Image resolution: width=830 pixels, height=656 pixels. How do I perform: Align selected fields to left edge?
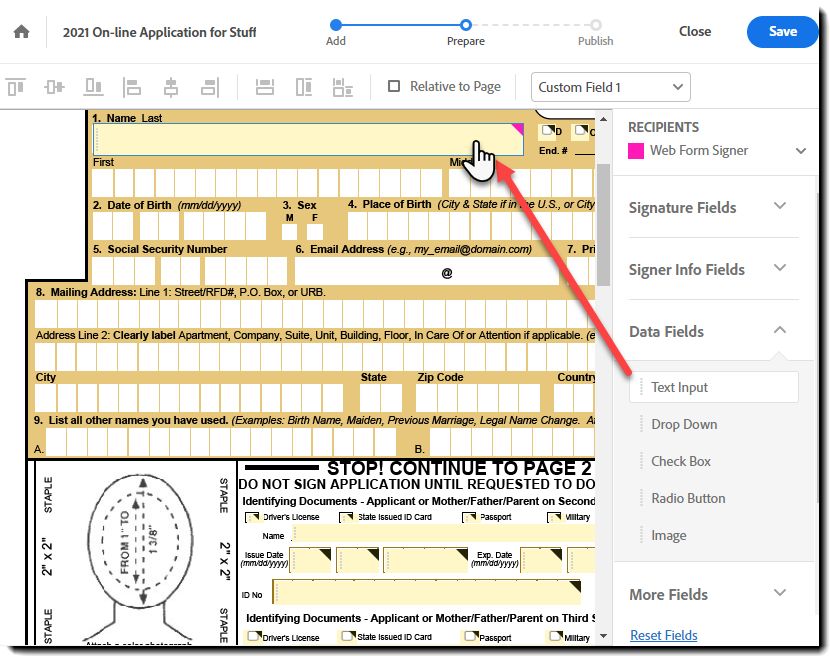[132, 87]
